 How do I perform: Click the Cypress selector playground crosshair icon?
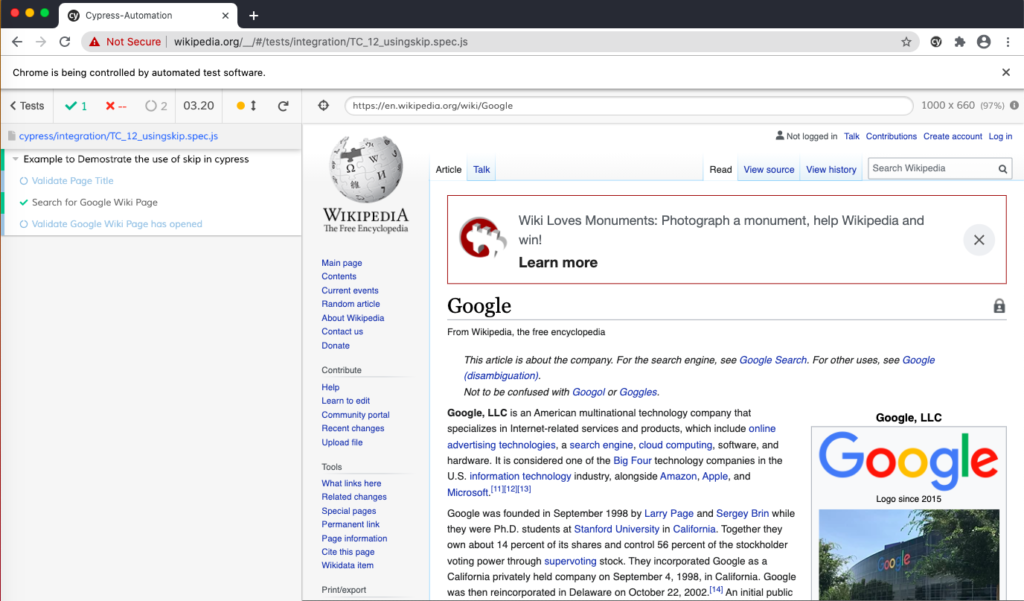click(x=323, y=106)
